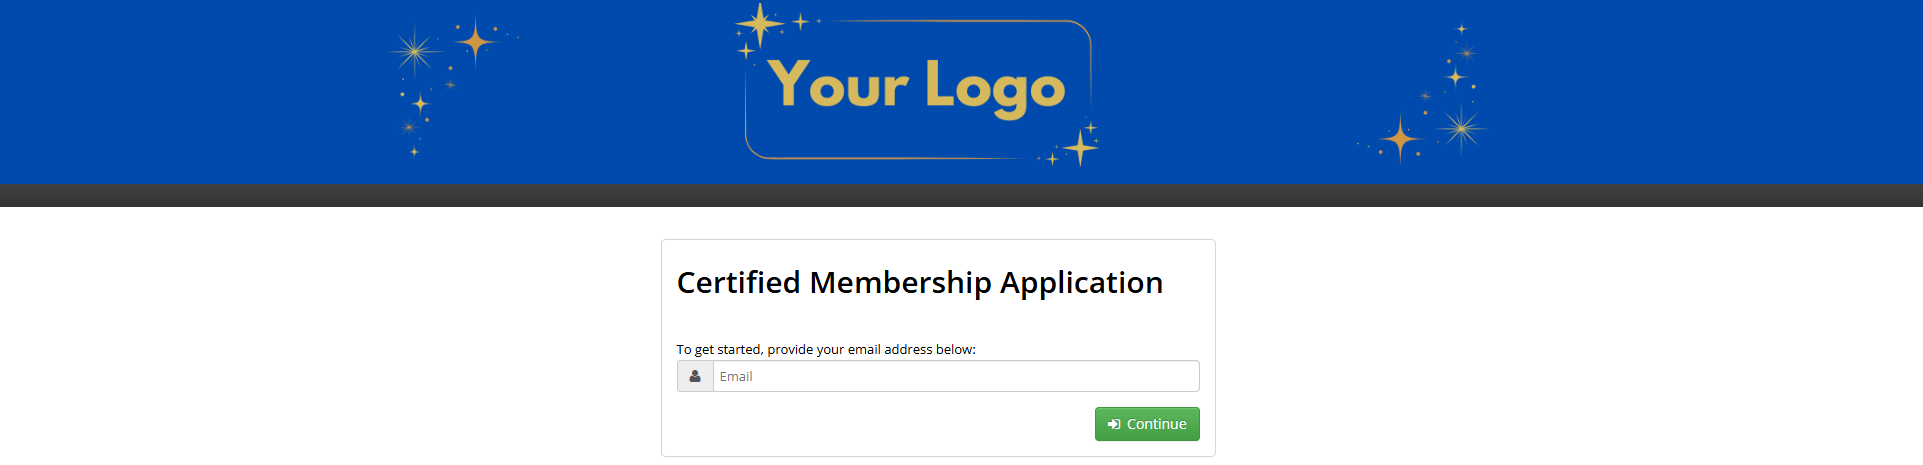Click the word "Logo" in the banner
Image resolution: width=1923 pixels, height=465 pixels.
tap(994, 88)
